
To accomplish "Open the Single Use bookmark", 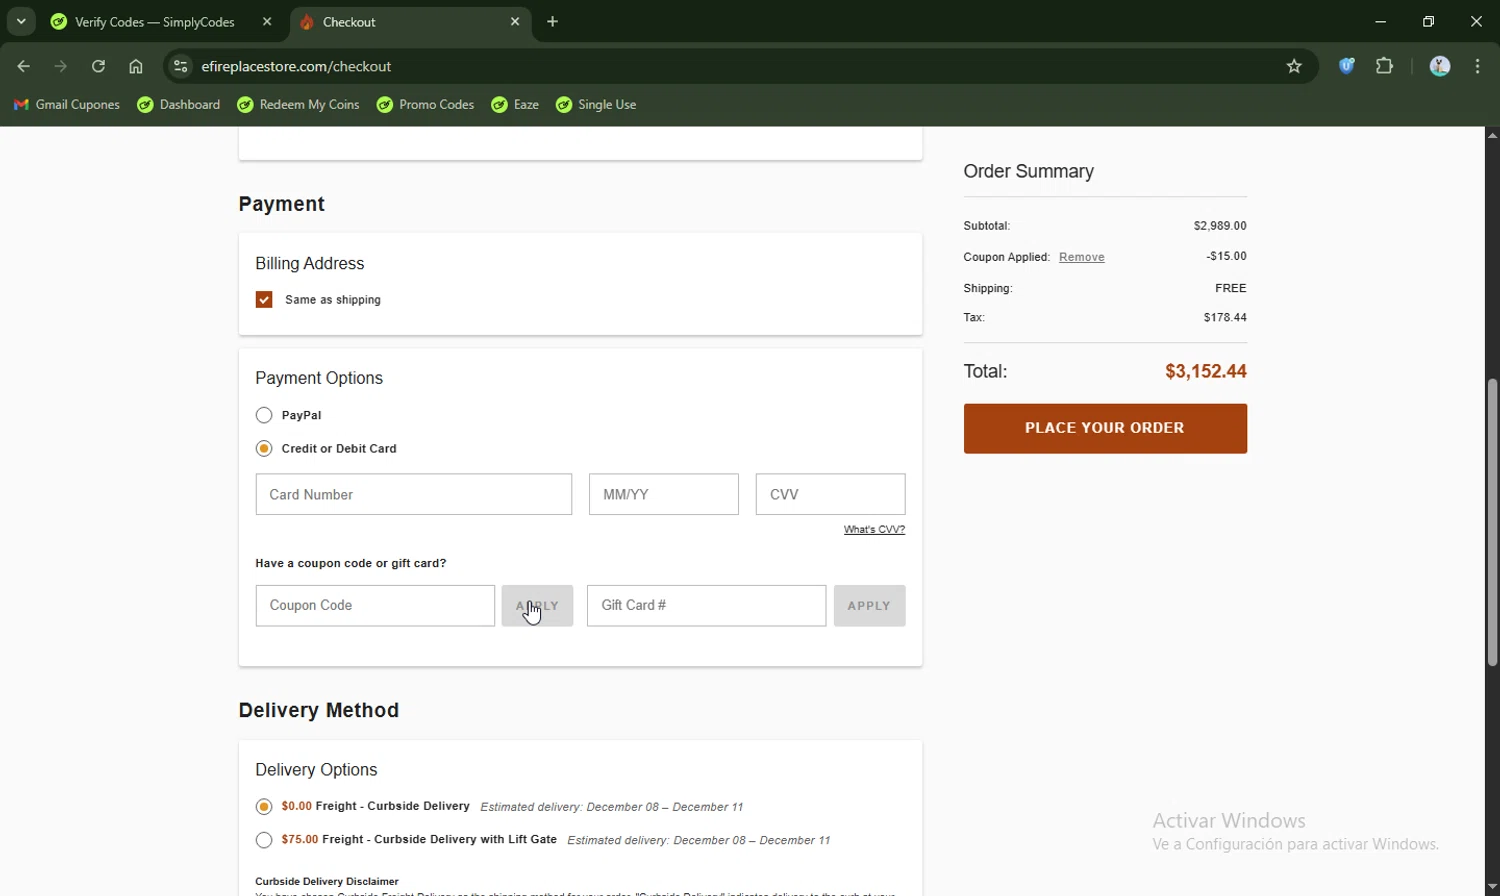I will (597, 105).
